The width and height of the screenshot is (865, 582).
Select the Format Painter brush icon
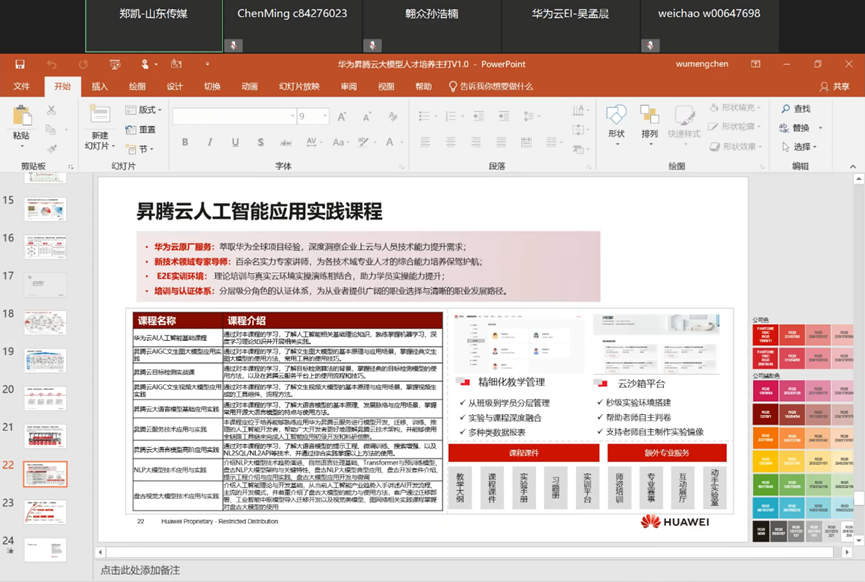coord(52,148)
